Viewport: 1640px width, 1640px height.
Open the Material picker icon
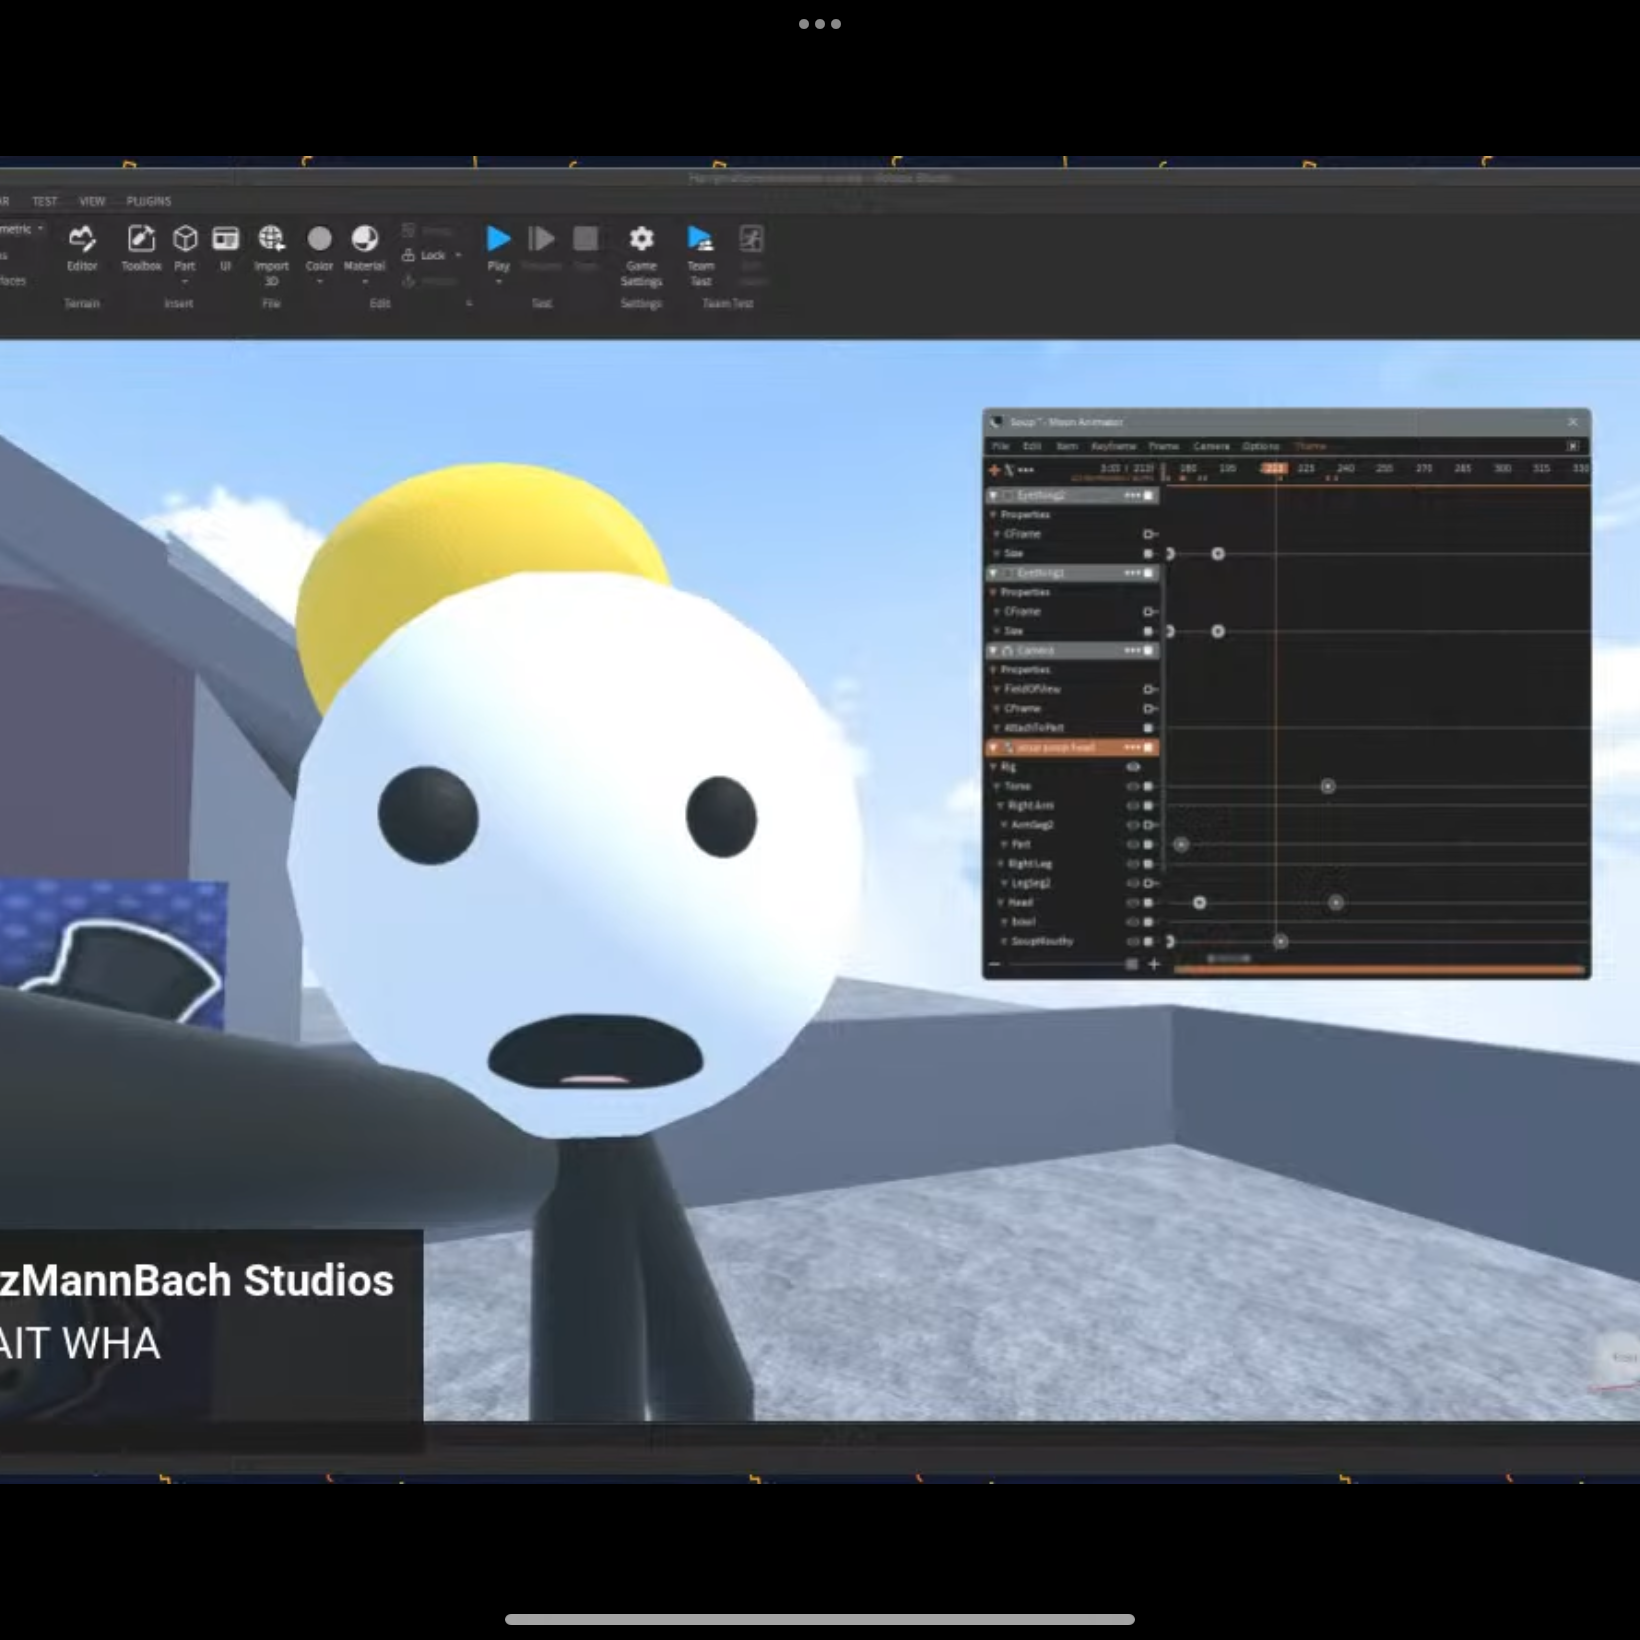click(x=364, y=240)
